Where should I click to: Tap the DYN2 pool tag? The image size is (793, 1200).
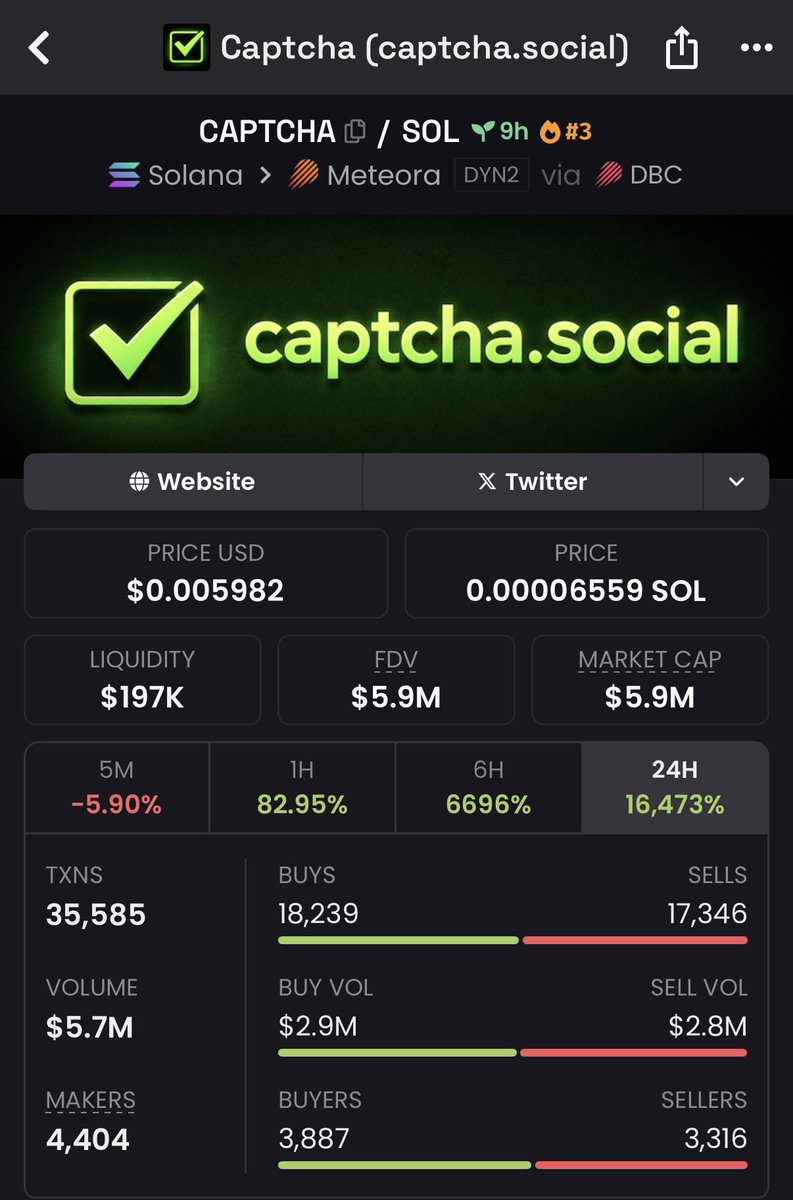point(491,175)
